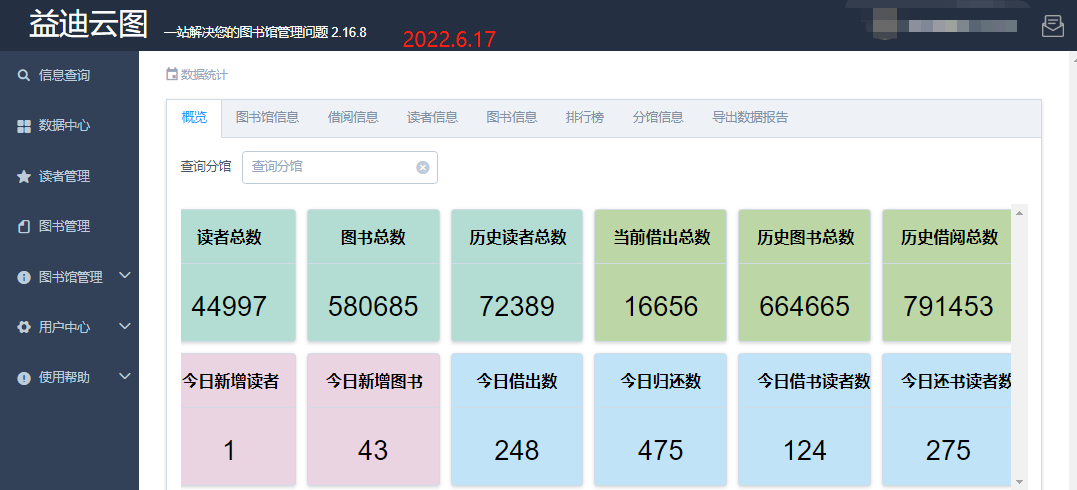
Task: Expand the 用户中心 submenu chevron
Action: [x=125, y=326]
